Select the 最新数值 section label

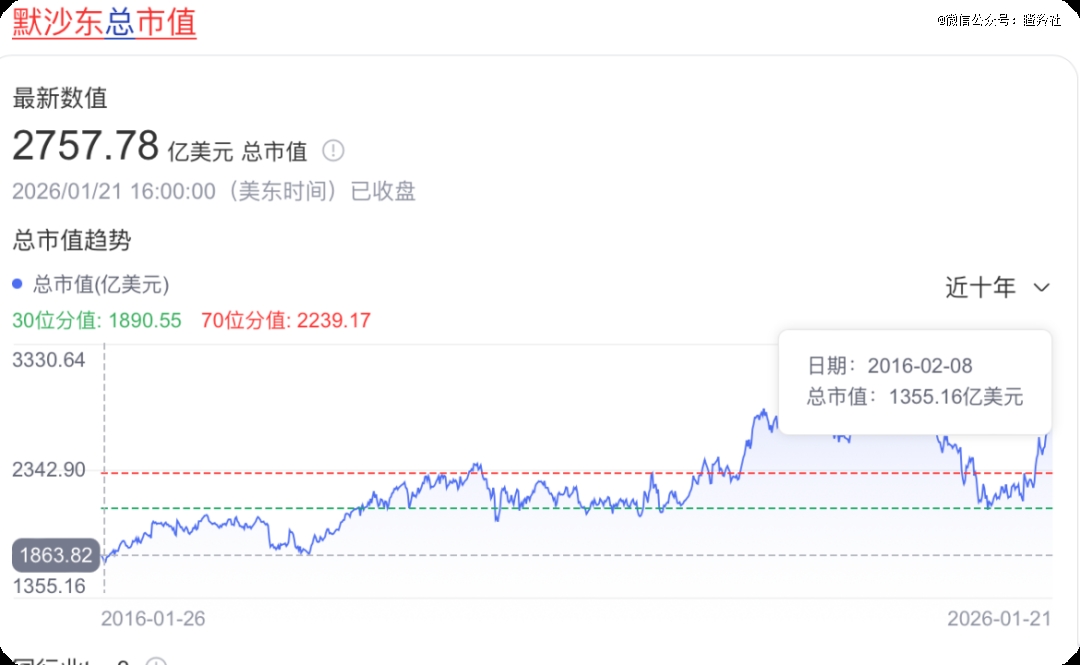pyautogui.click(x=60, y=98)
